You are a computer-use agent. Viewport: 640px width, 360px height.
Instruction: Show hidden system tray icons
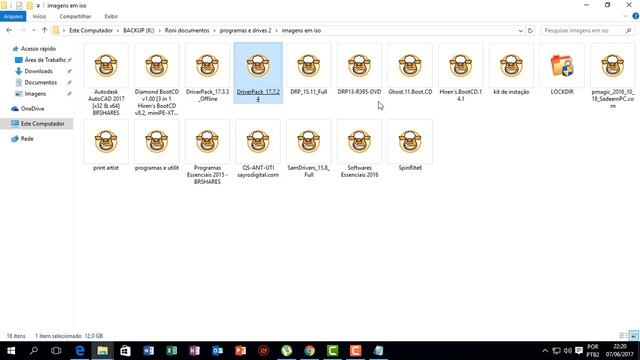(x=545, y=351)
